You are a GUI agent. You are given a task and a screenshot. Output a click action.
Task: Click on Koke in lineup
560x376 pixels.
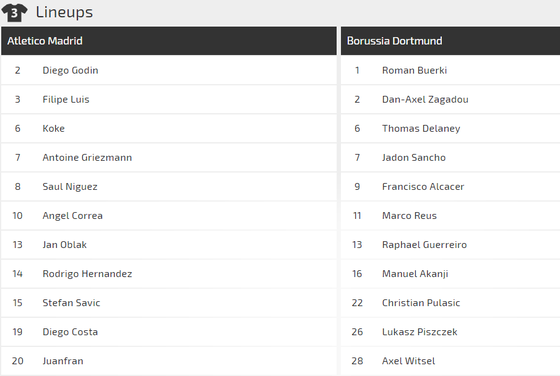point(54,129)
